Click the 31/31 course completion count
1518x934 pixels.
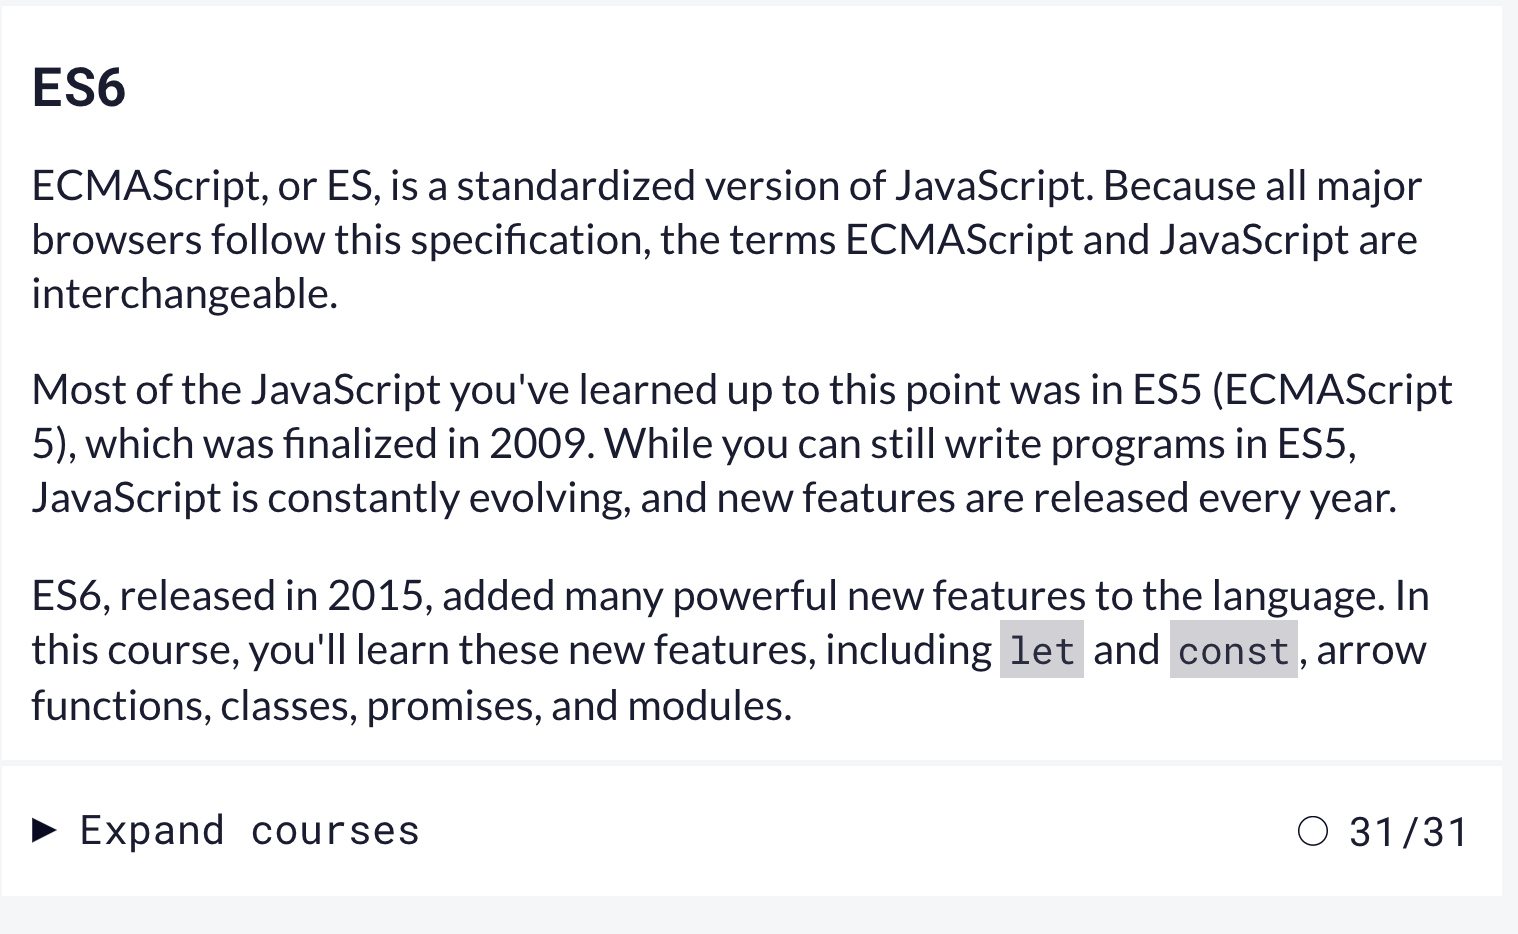coord(1408,832)
